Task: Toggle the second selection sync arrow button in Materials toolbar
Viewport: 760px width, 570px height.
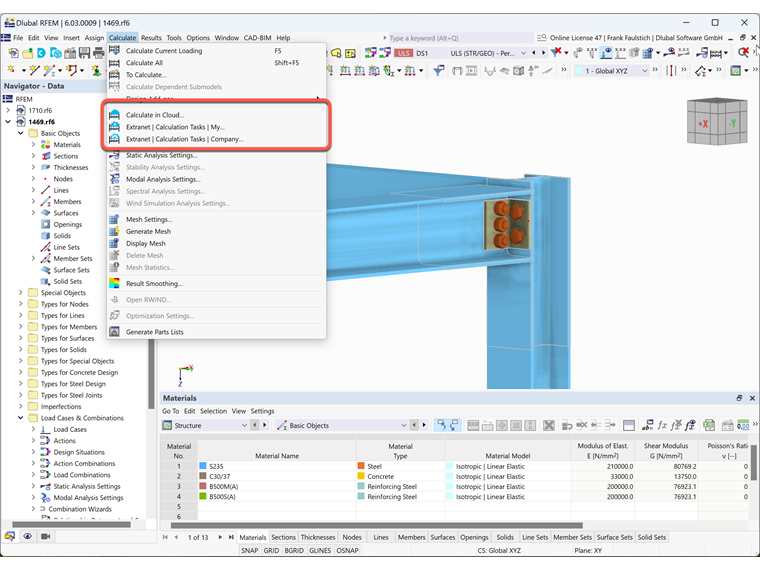Action: [454, 425]
